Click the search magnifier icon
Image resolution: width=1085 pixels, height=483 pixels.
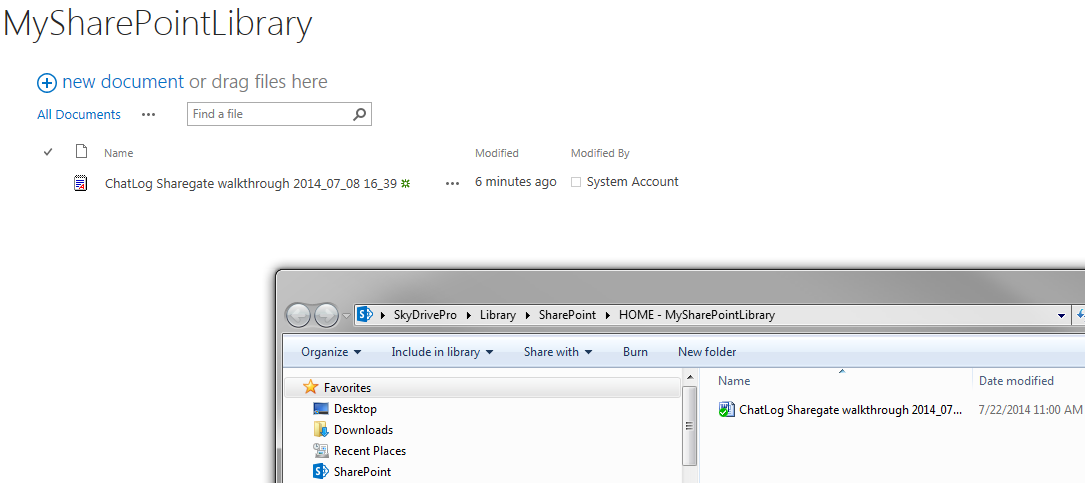[360, 114]
